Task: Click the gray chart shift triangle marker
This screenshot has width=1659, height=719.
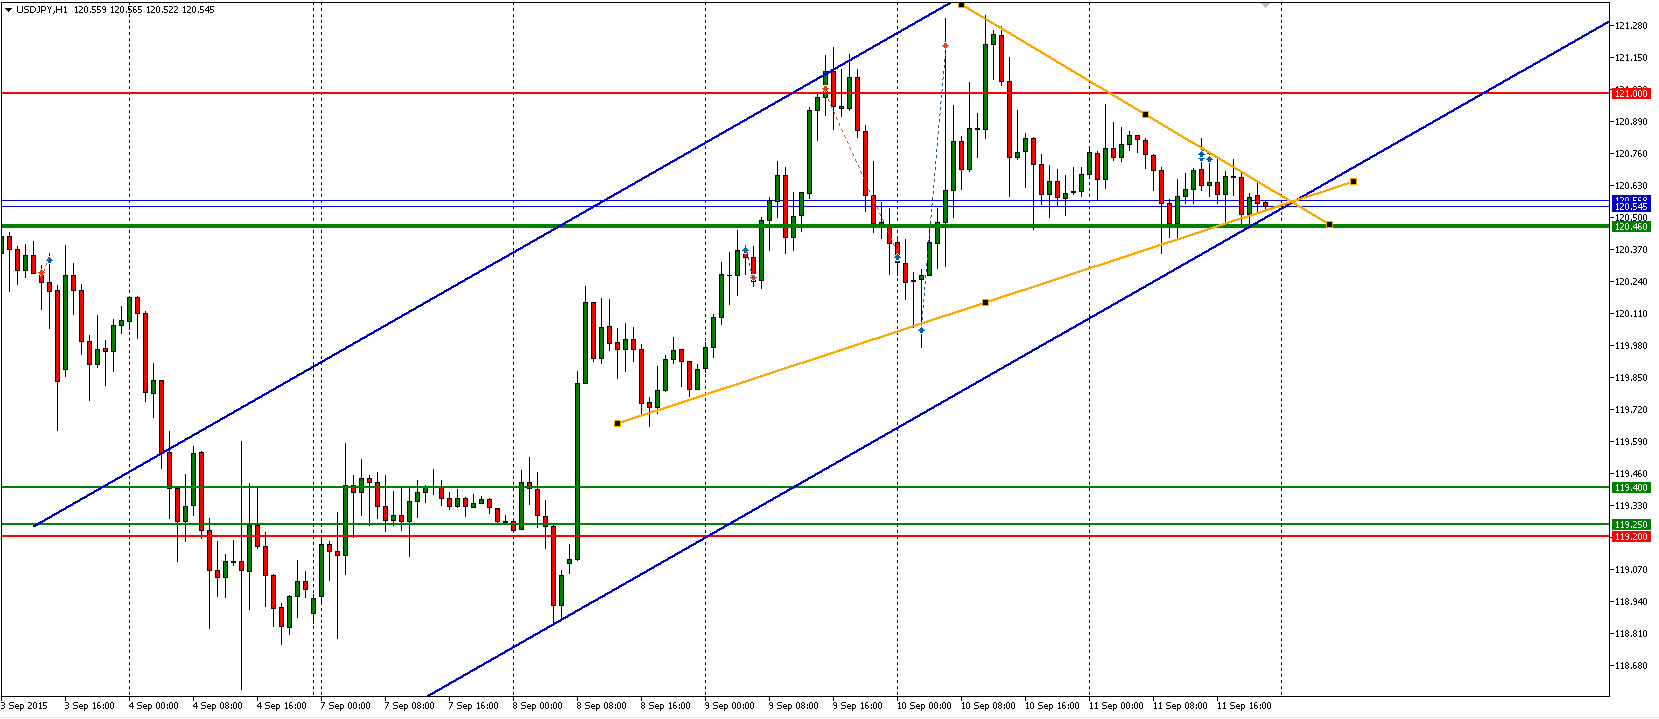Action: pos(1266,5)
